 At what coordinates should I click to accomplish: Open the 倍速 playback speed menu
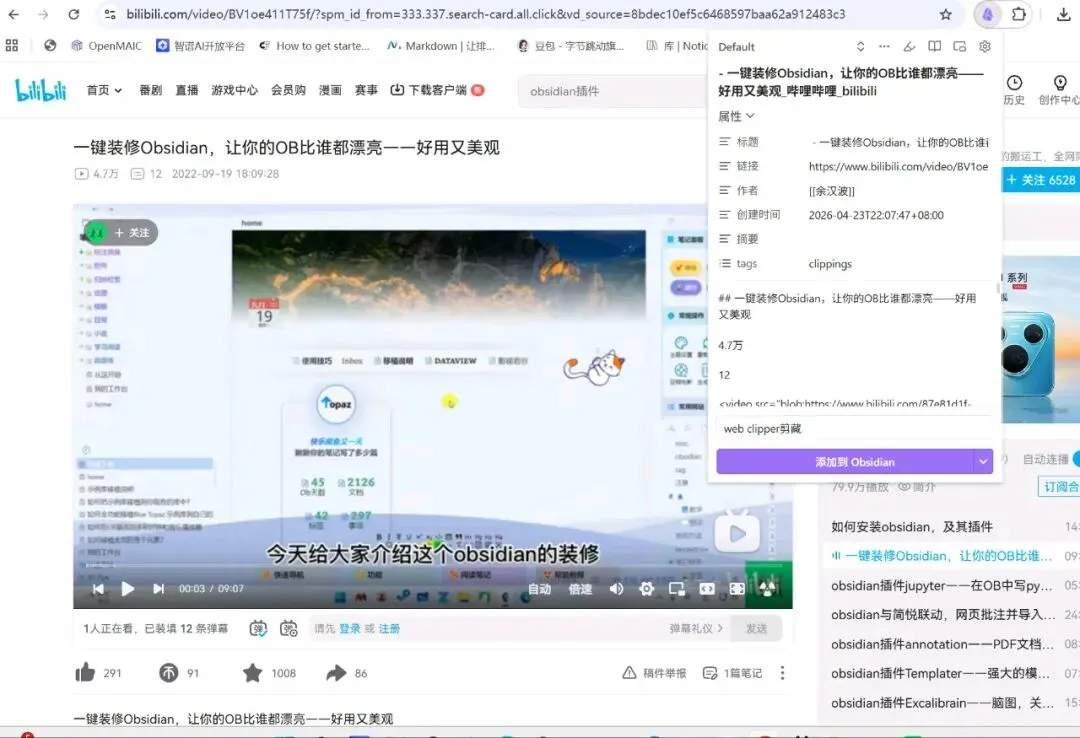click(x=580, y=589)
